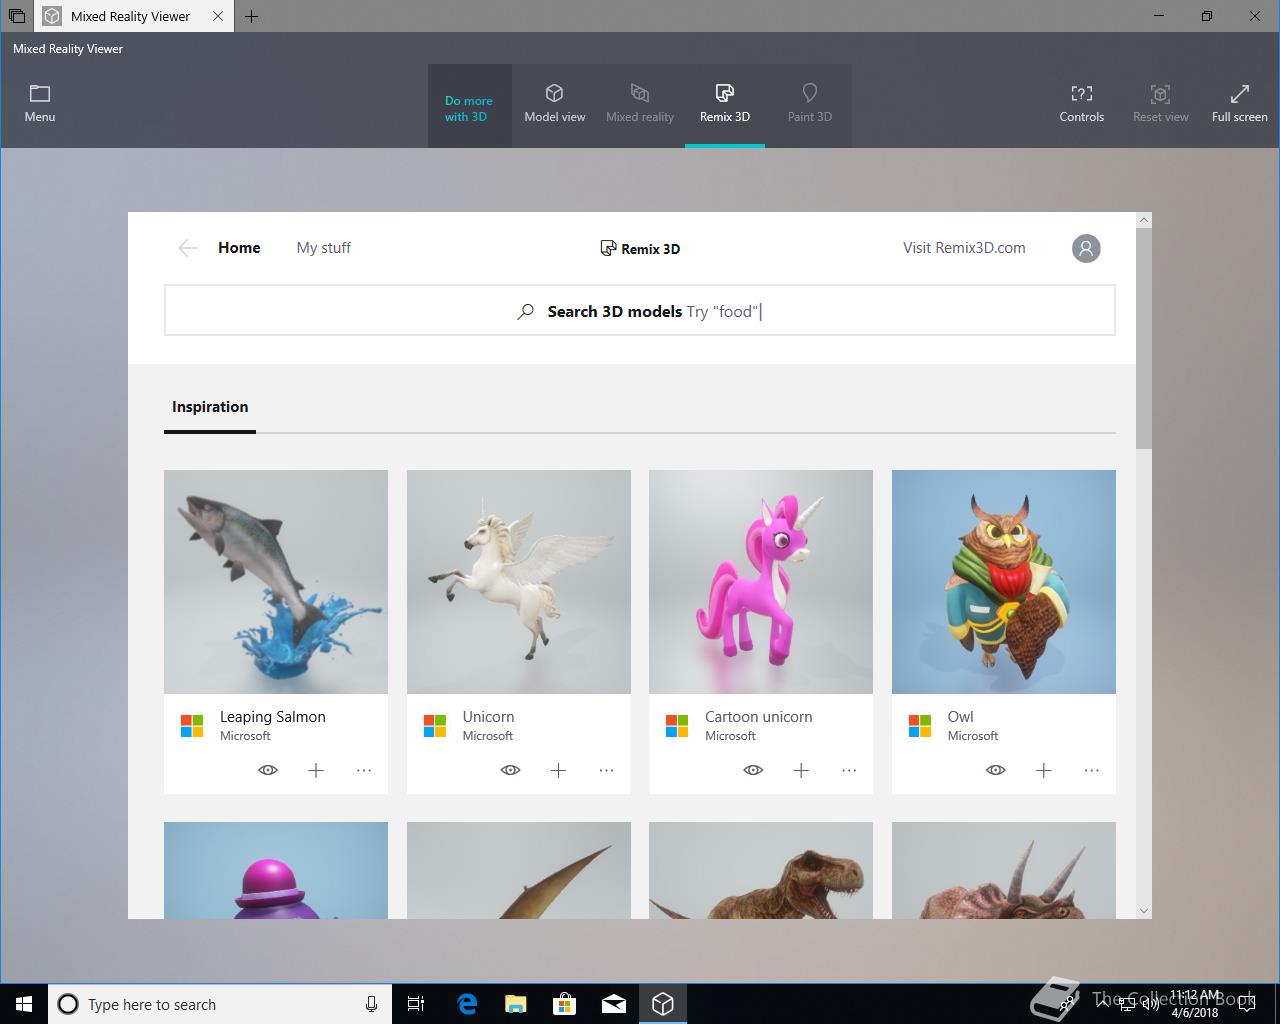This screenshot has height=1024, width=1280.
Task: Add Unicorn with plus icon
Action: (x=558, y=770)
